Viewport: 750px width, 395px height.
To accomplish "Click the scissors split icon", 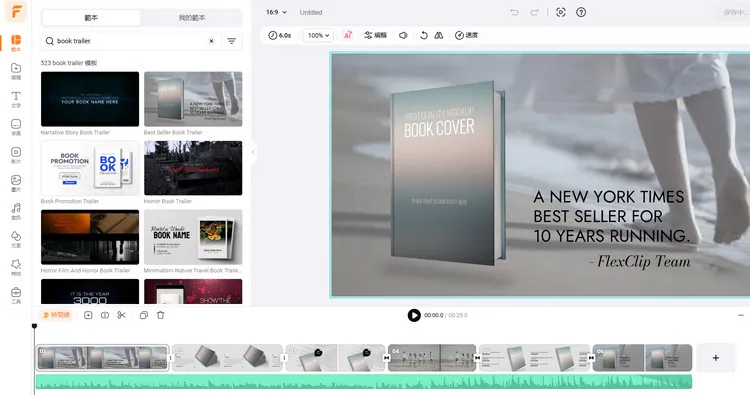I will (121, 315).
